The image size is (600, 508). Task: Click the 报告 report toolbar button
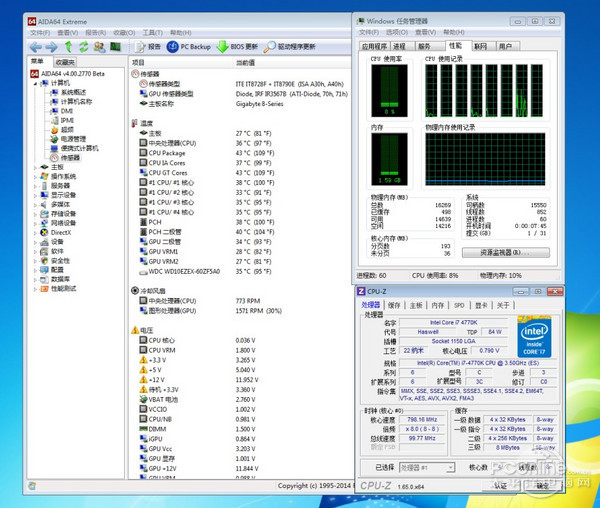pyautogui.click(x=147, y=46)
